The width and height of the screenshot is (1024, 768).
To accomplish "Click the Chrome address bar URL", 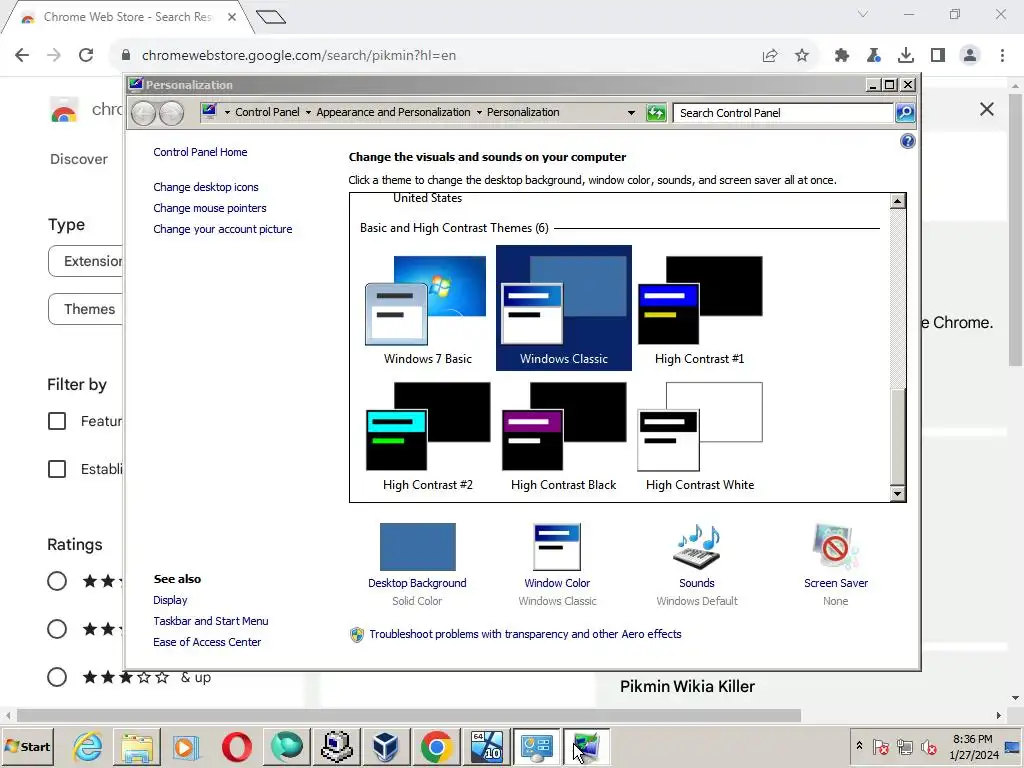I will tap(298, 56).
